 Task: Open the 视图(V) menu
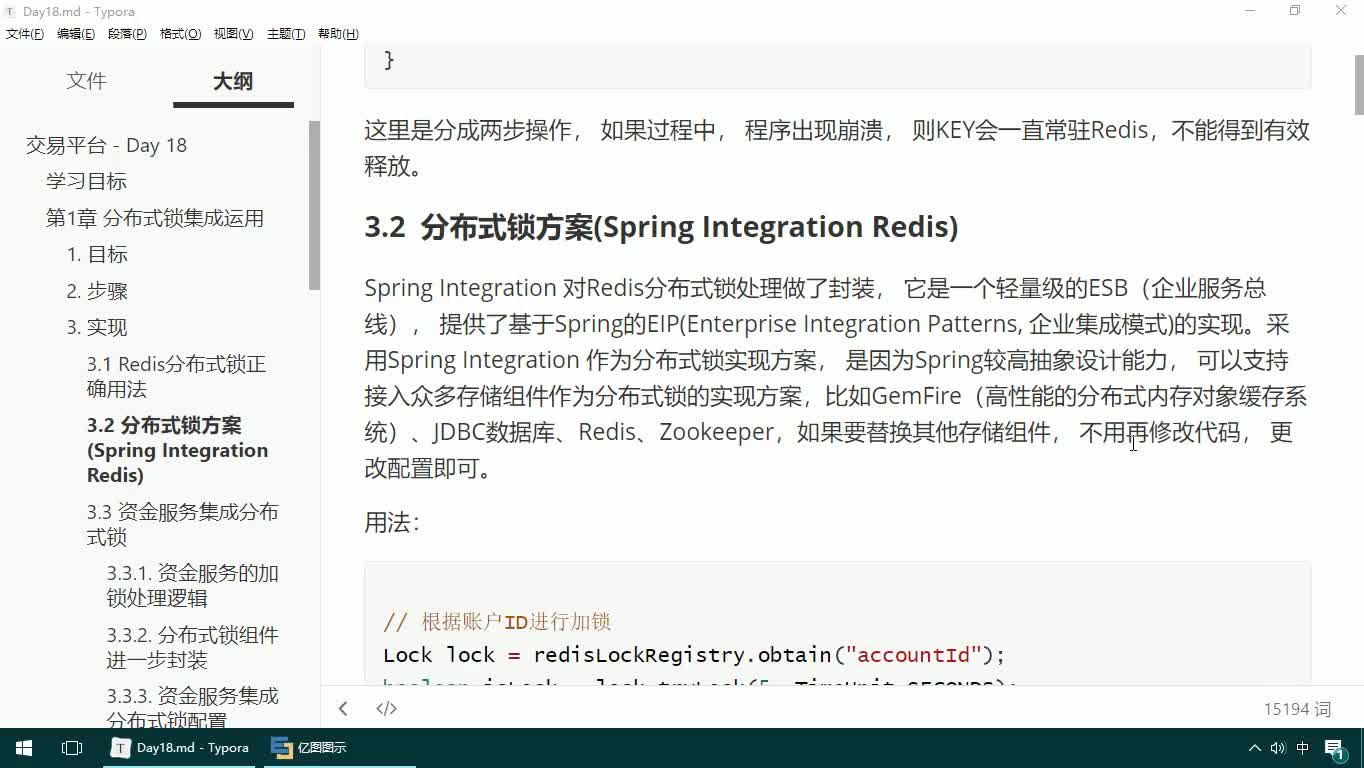(x=233, y=34)
